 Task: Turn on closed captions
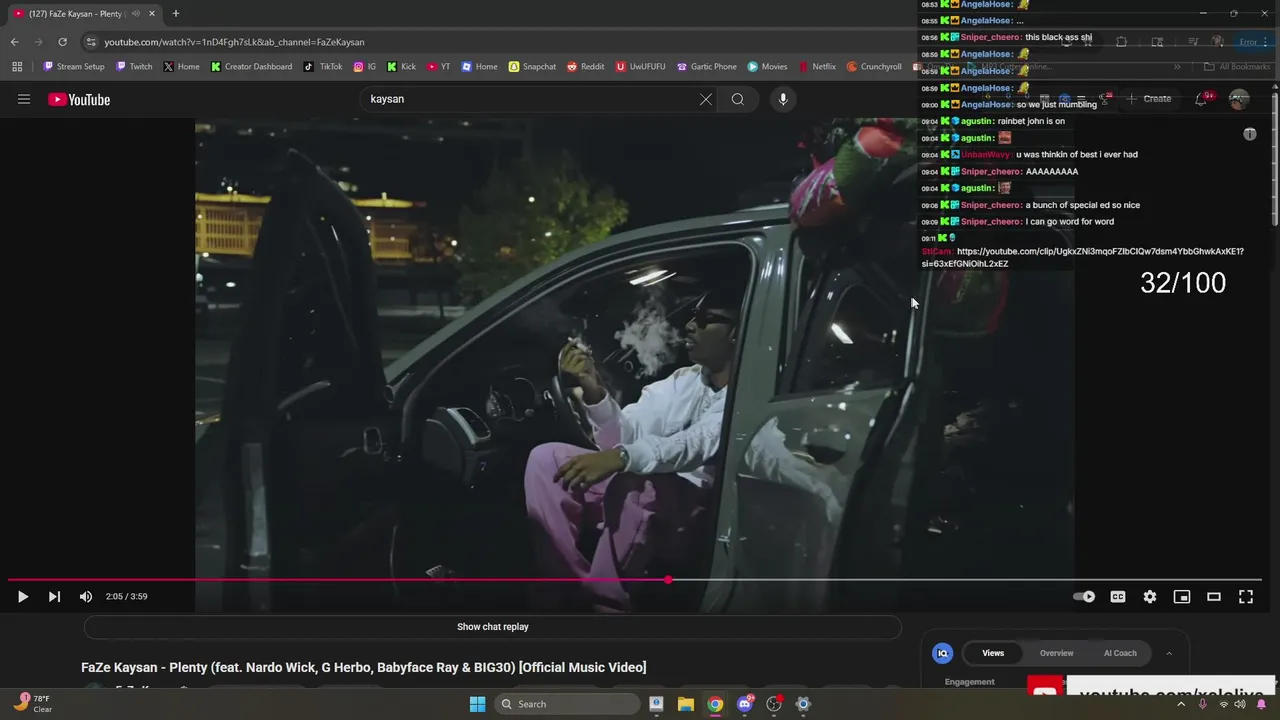1118,597
